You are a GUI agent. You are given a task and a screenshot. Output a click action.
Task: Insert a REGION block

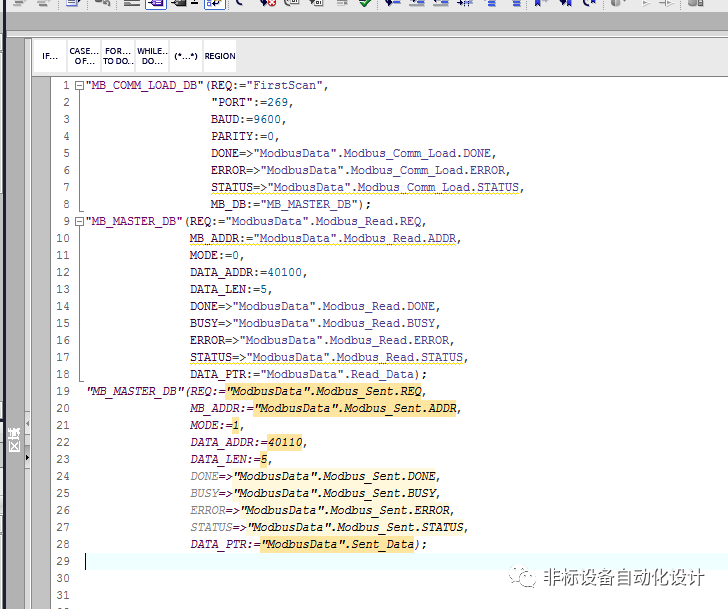(220, 56)
